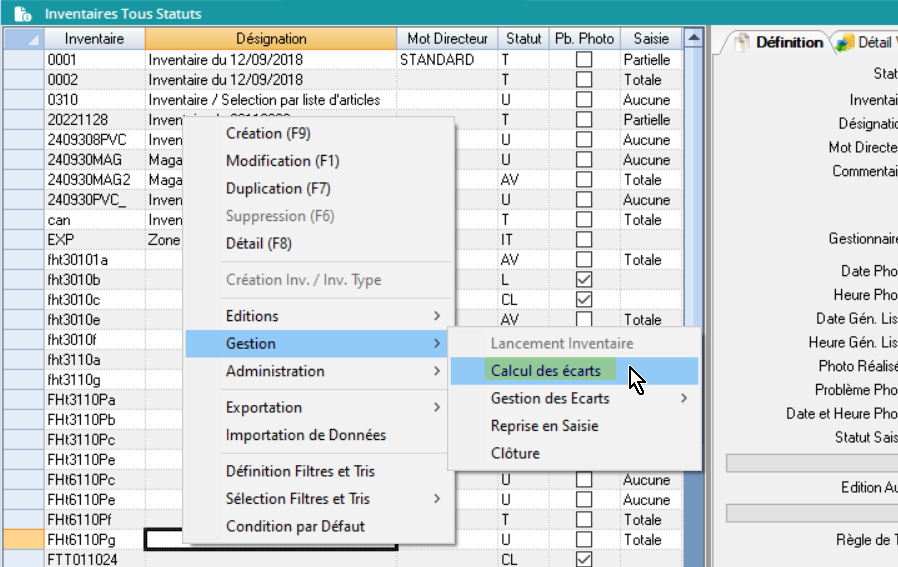Screen dimensions: 898x567
Task: Select Création (F9) from the context menu
Action: click(268, 133)
